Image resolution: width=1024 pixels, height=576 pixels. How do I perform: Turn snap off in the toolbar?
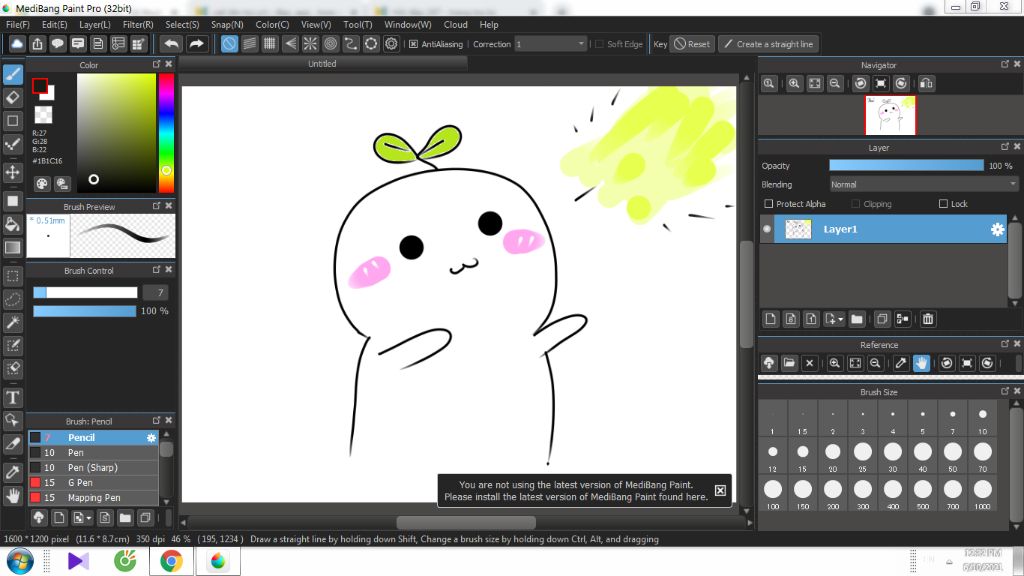tap(229, 44)
